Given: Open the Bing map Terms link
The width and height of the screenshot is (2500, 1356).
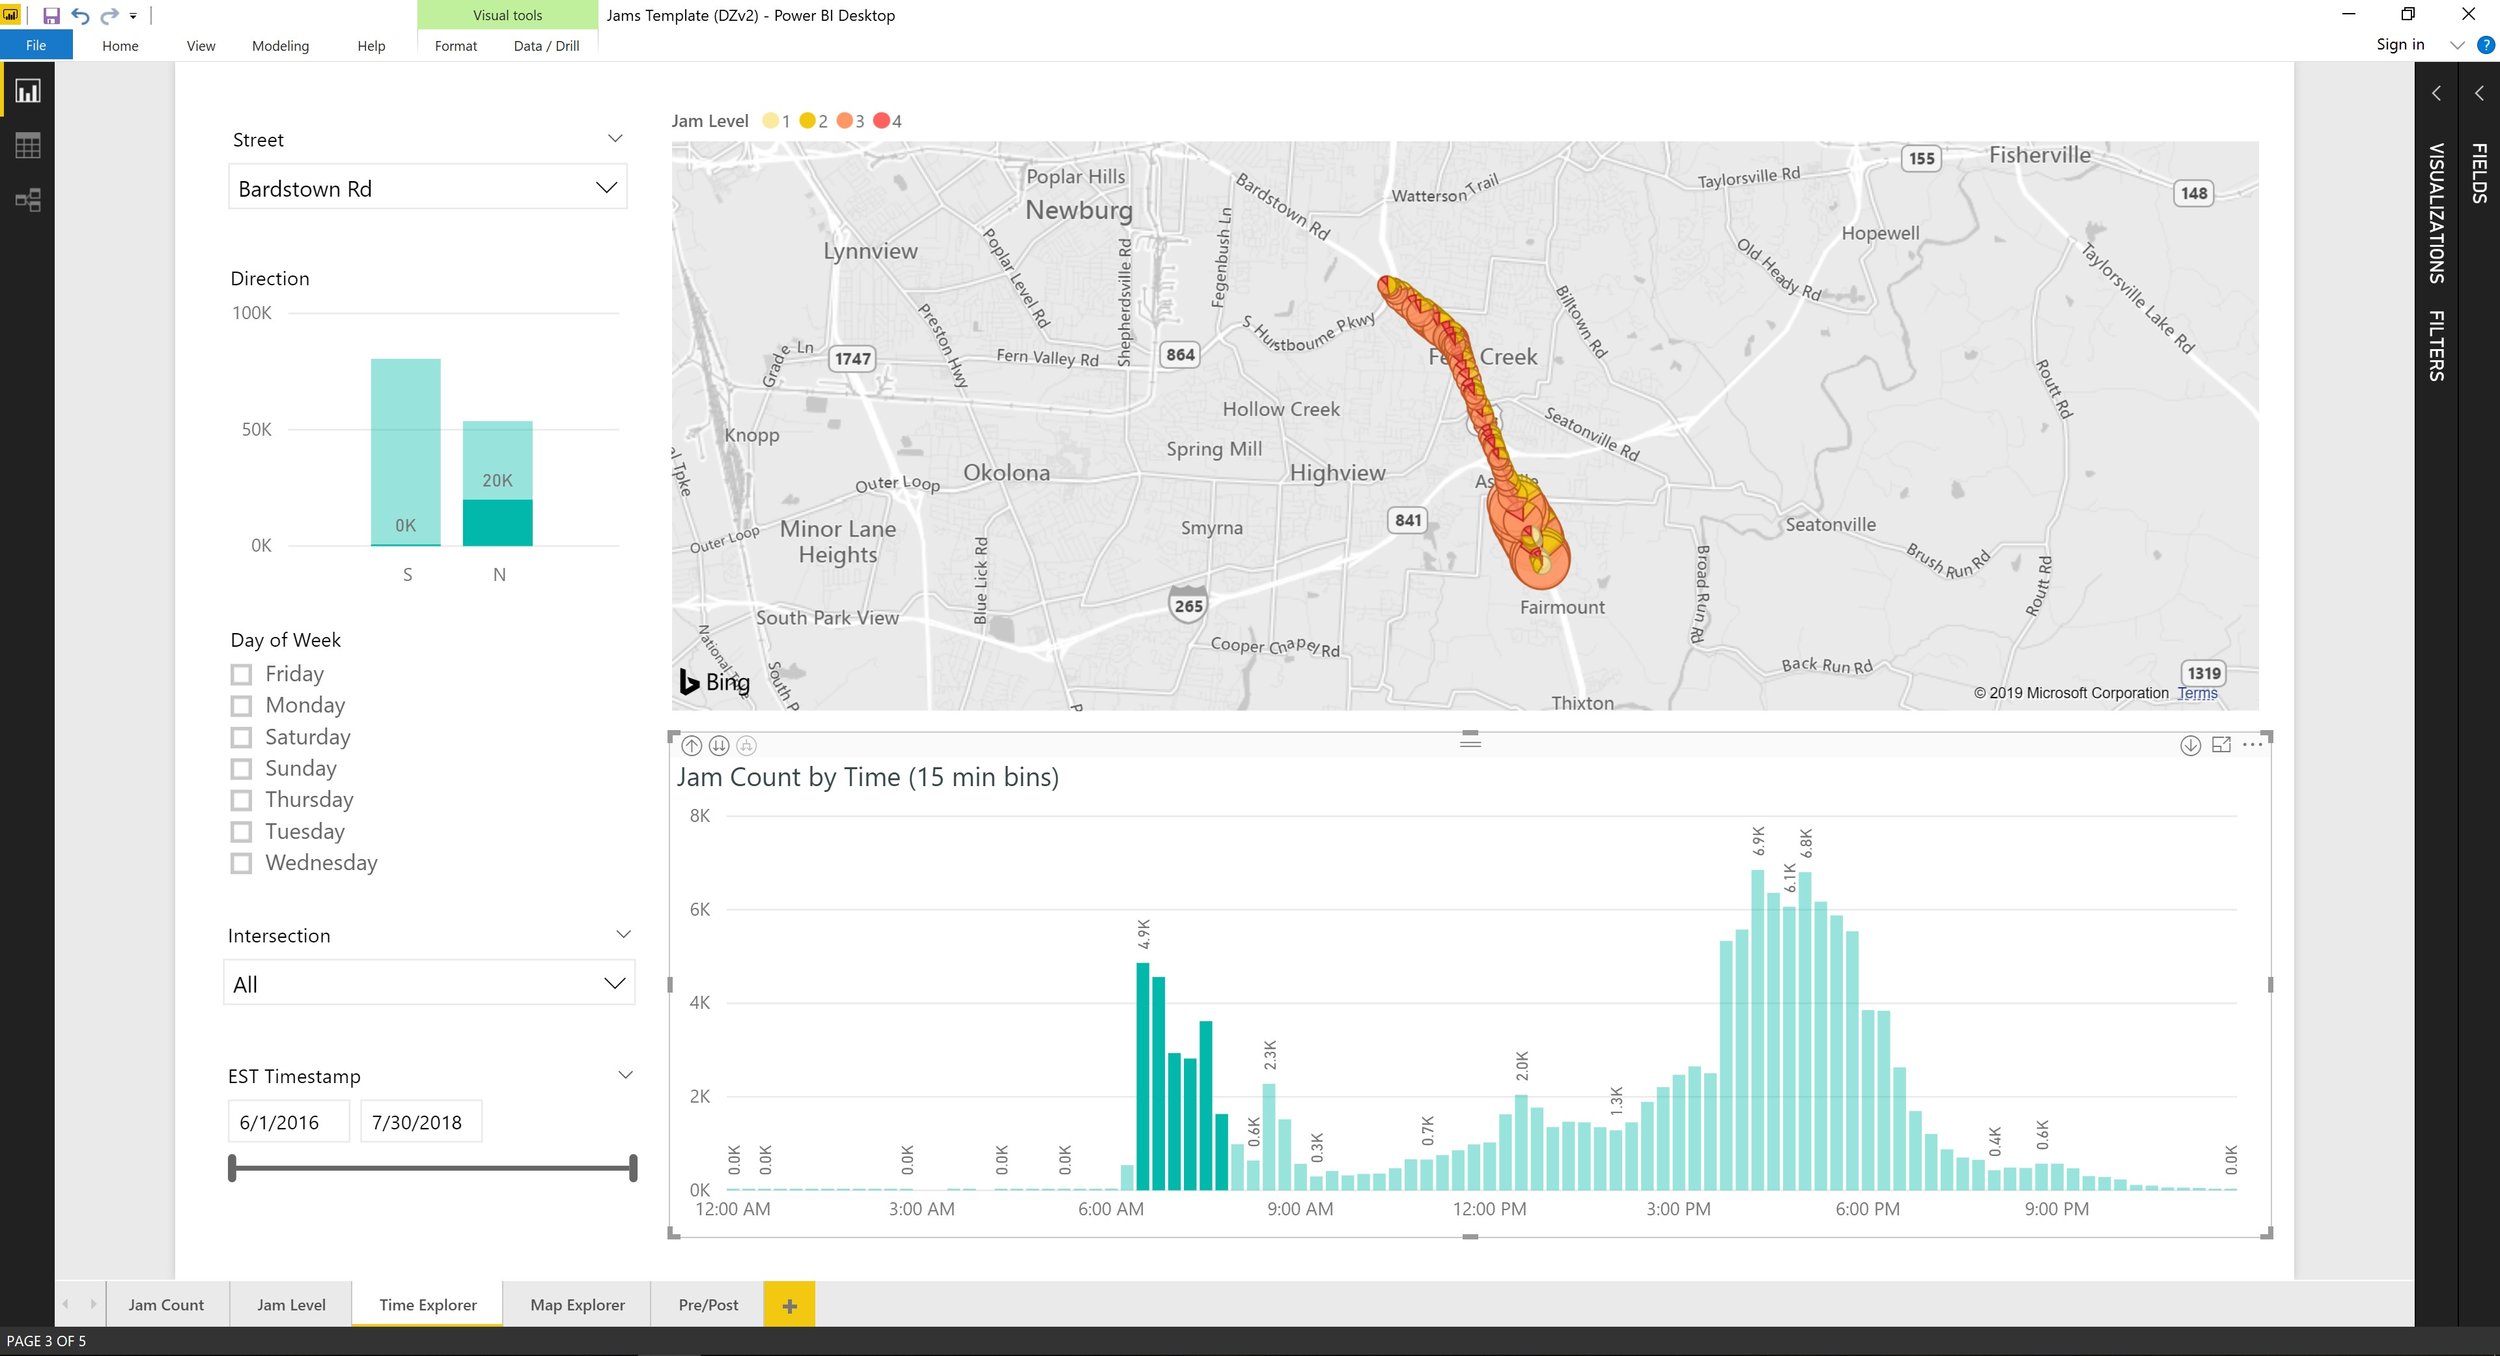Looking at the screenshot, I should (2197, 693).
